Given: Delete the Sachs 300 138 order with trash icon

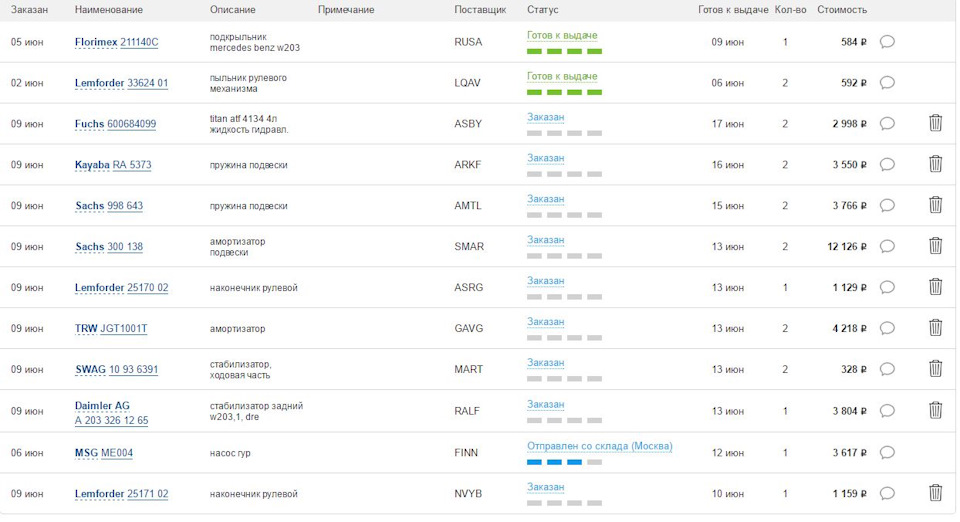Looking at the screenshot, I should click(x=936, y=246).
